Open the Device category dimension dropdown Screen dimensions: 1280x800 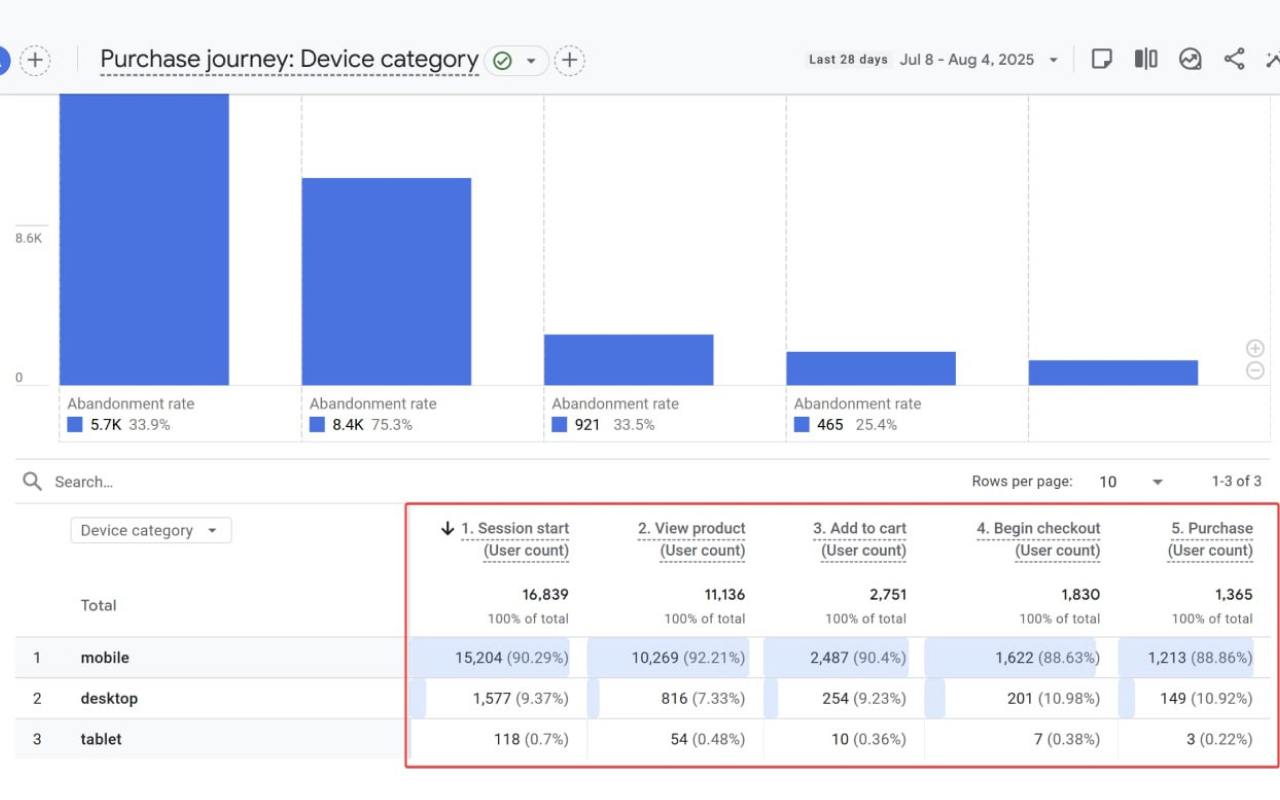(x=150, y=530)
